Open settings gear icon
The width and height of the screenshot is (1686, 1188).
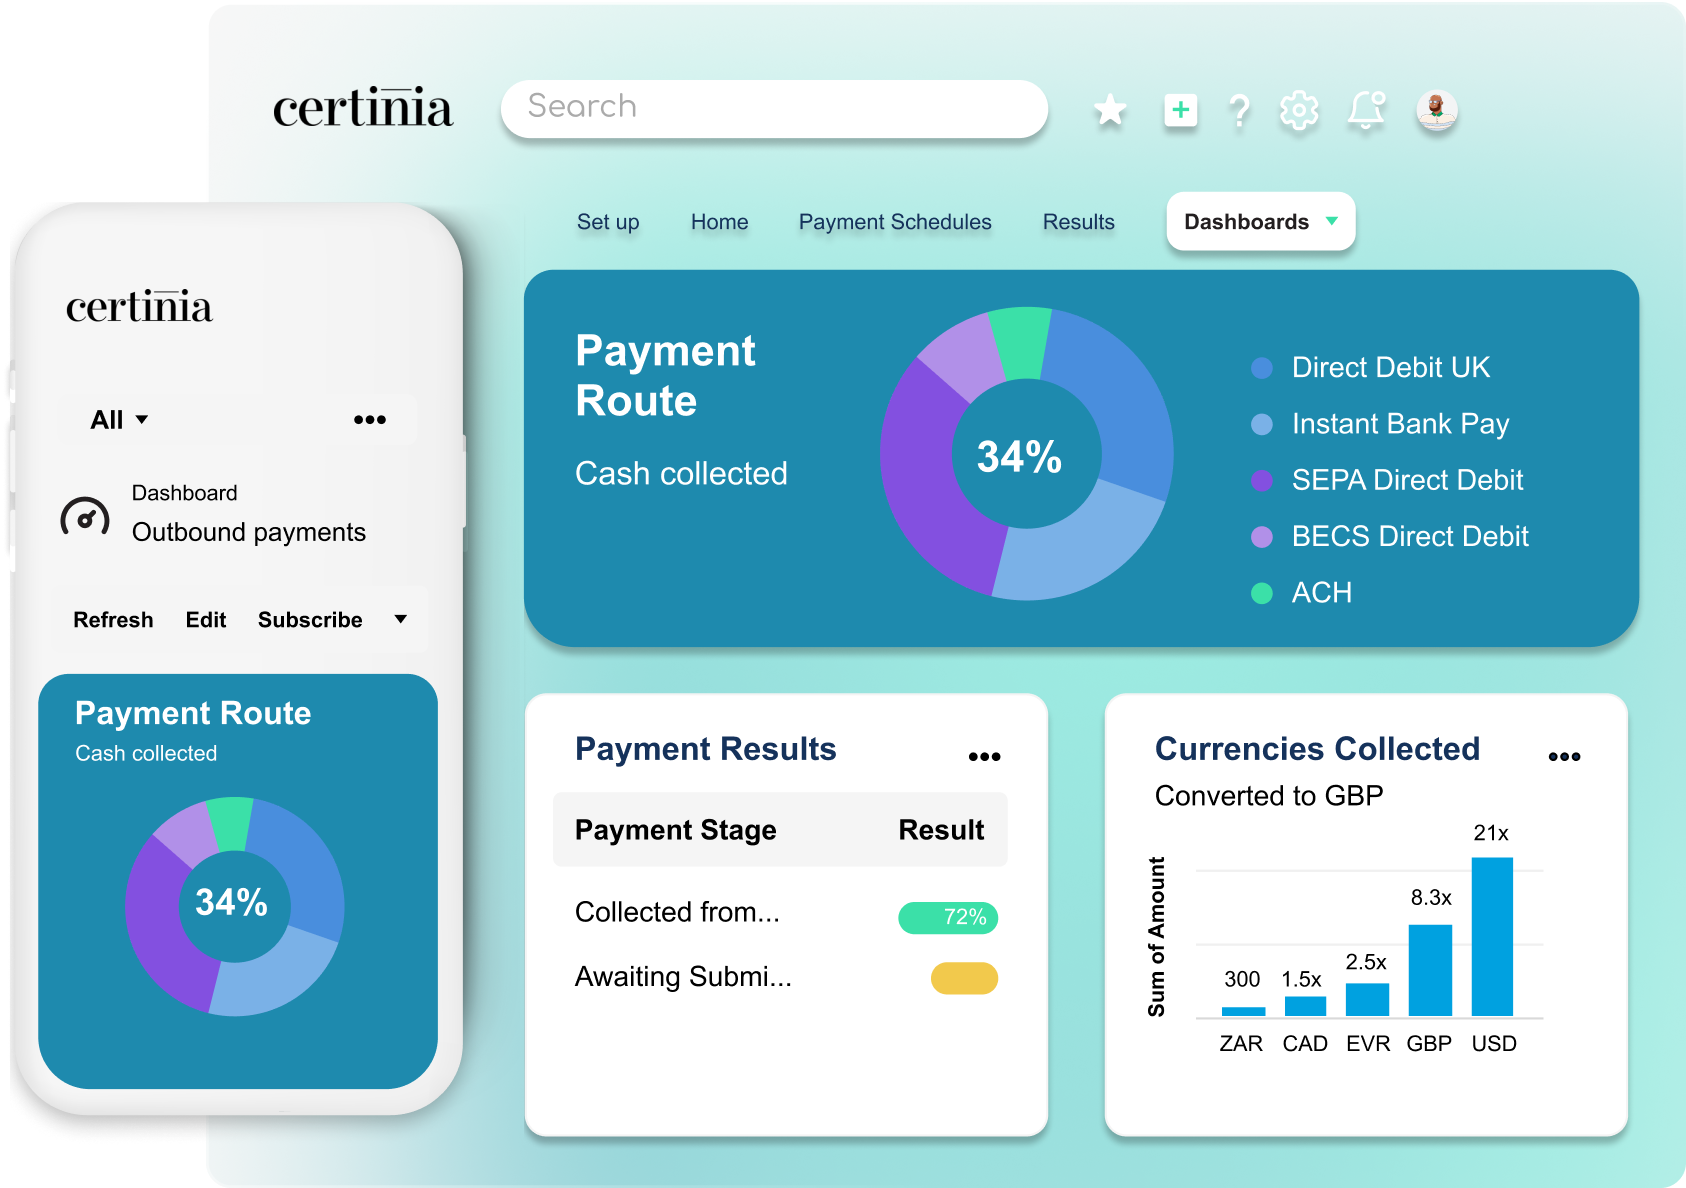(1299, 110)
